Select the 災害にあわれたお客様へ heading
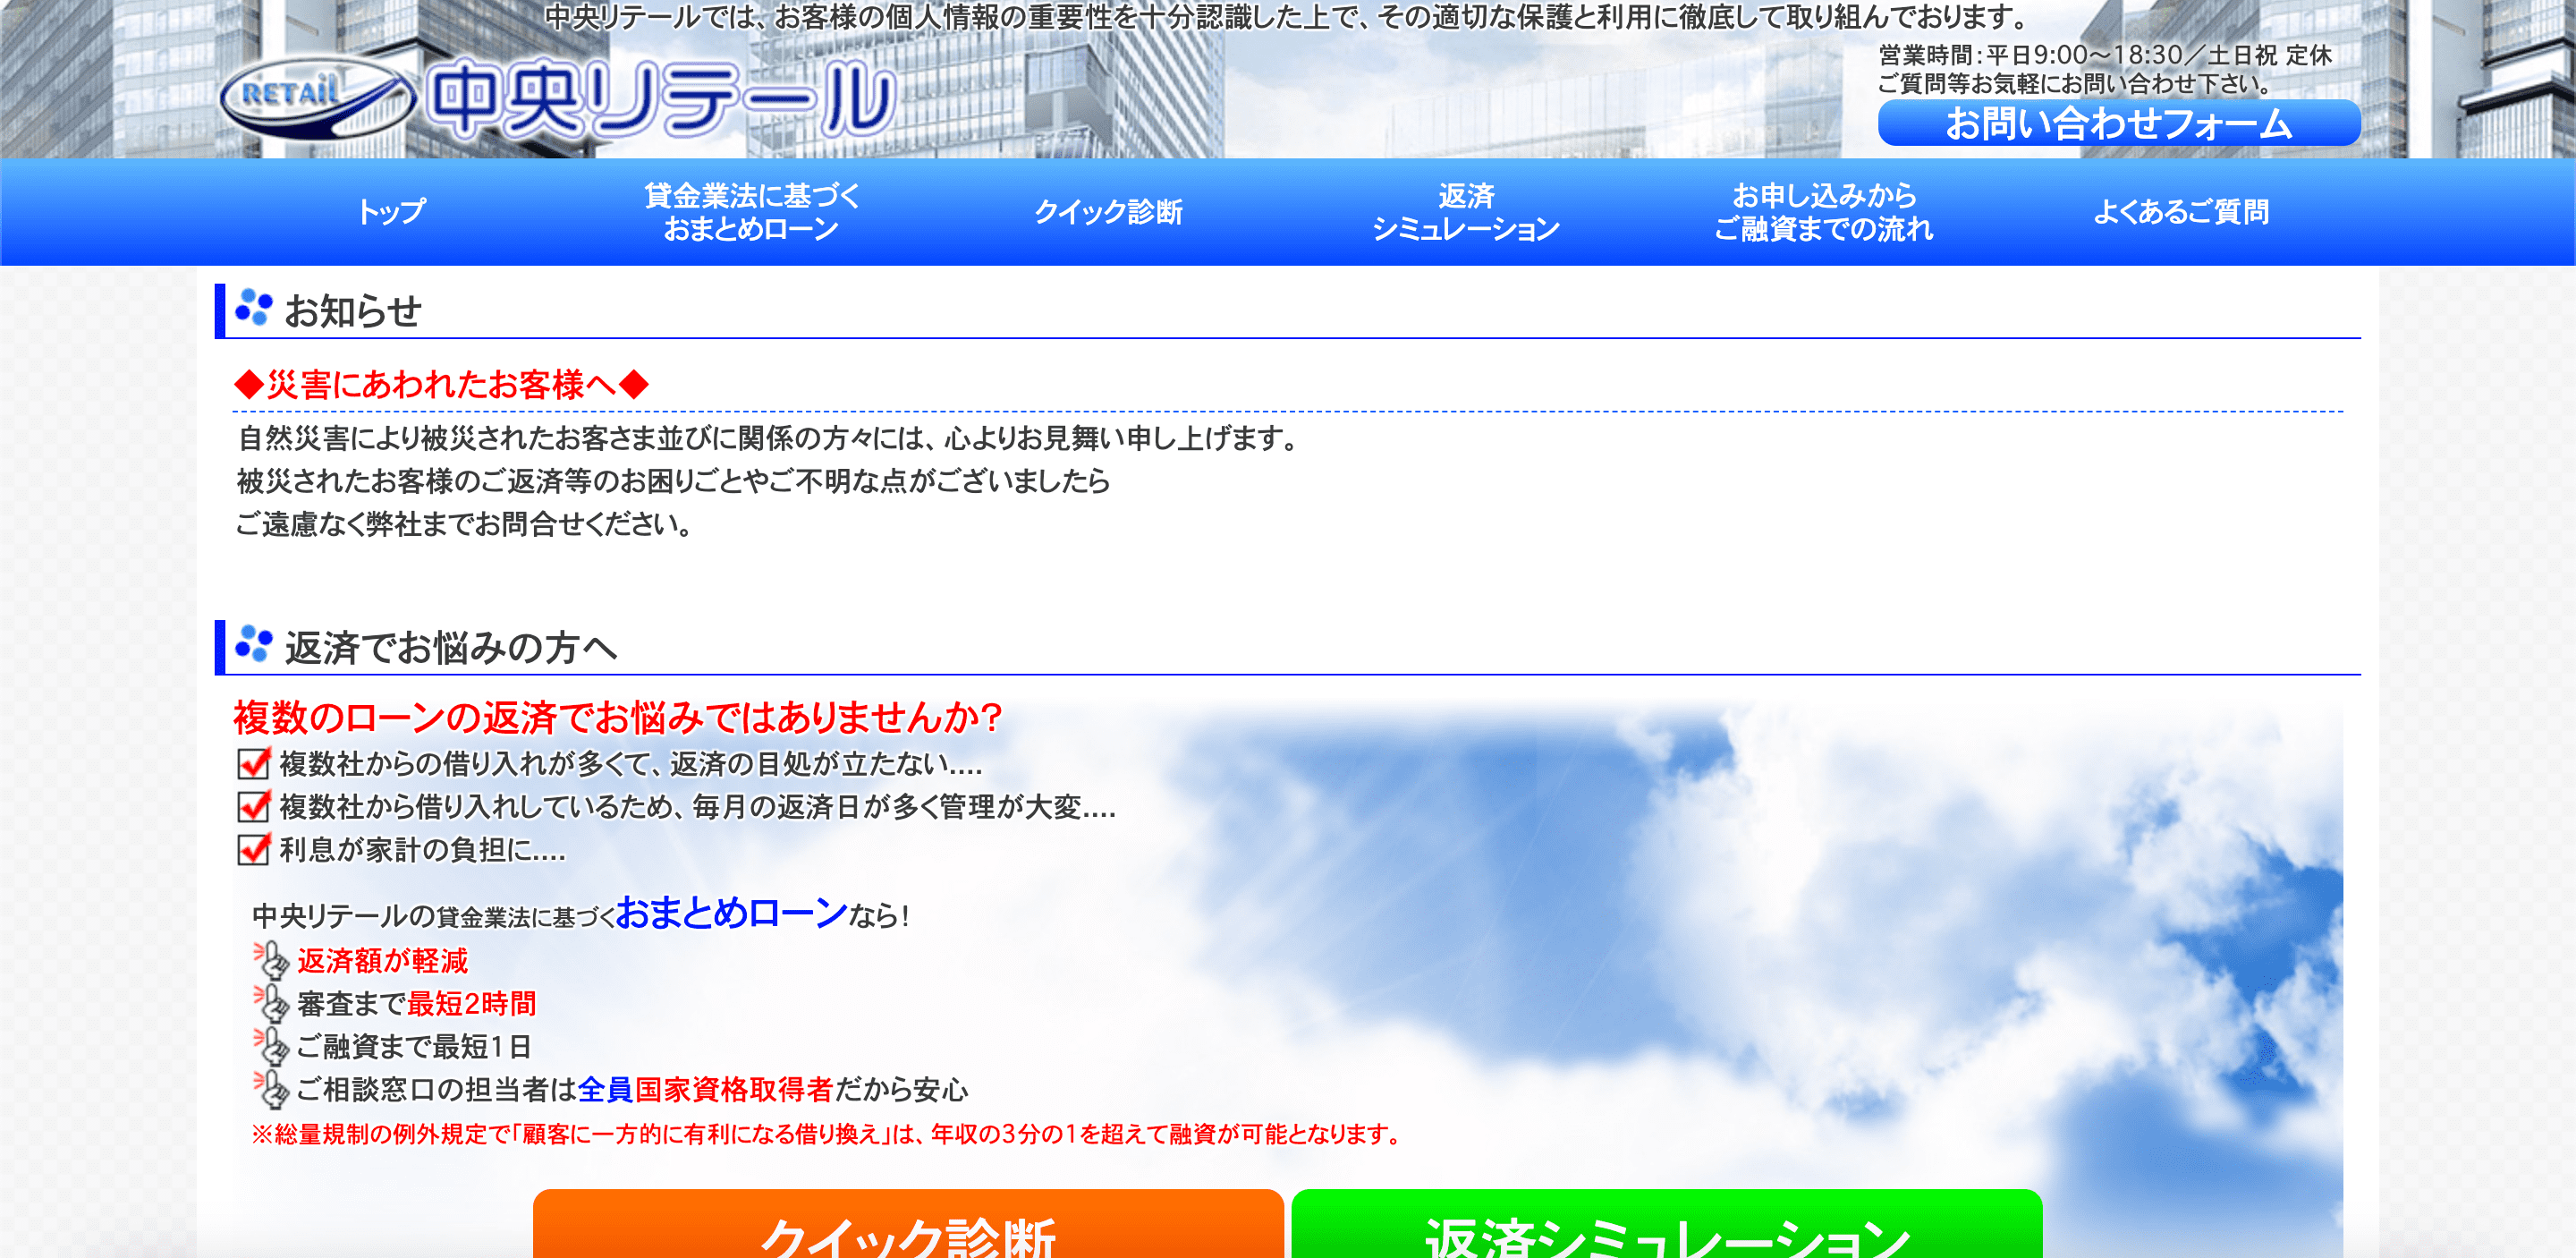 tap(440, 381)
